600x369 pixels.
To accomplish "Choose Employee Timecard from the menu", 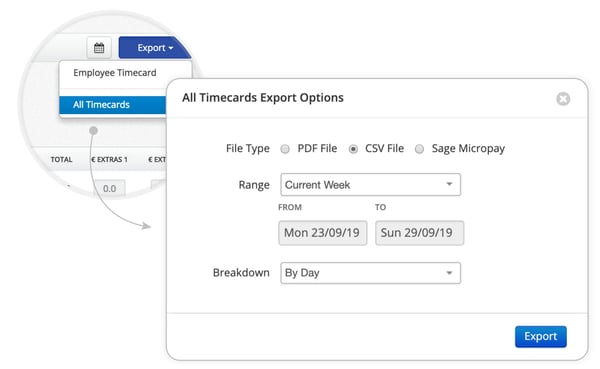I will pos(115,73).
